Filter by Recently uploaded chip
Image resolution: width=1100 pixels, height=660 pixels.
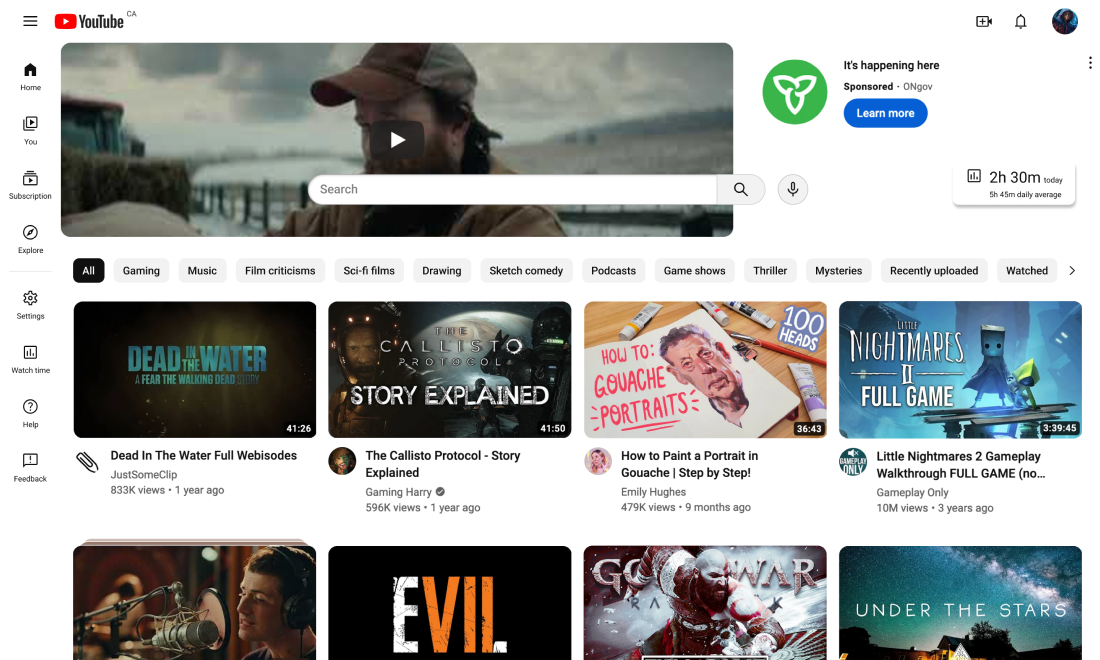934,271
